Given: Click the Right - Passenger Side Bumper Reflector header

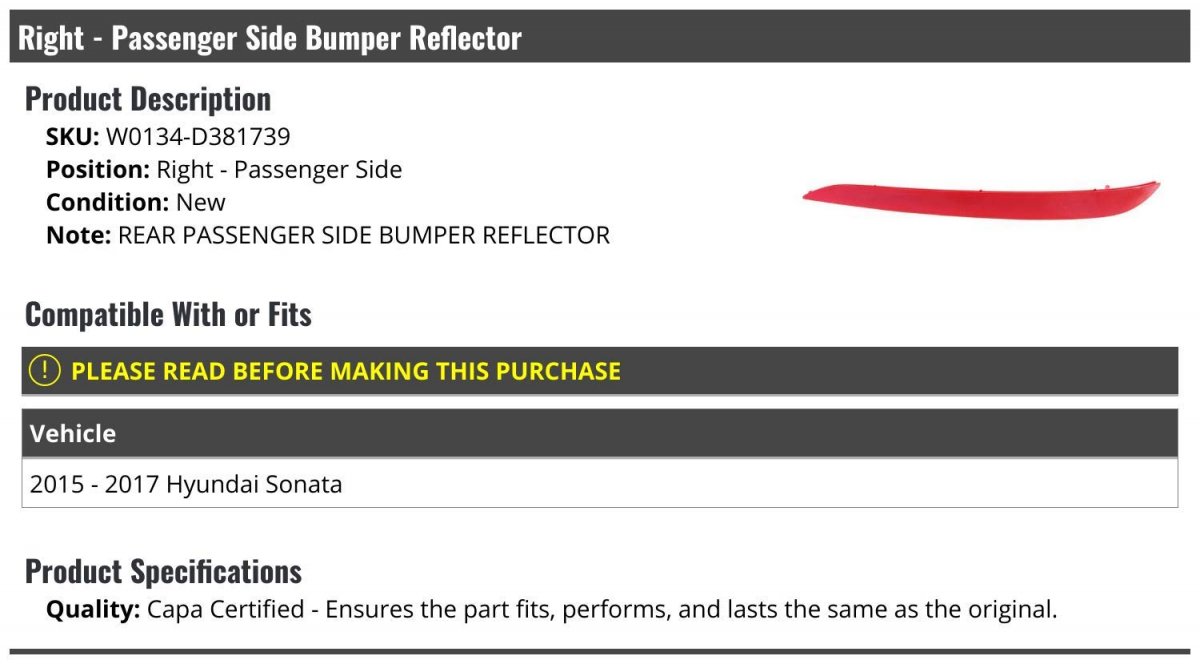Looking at the screenshot, I should tap(600, 38).
